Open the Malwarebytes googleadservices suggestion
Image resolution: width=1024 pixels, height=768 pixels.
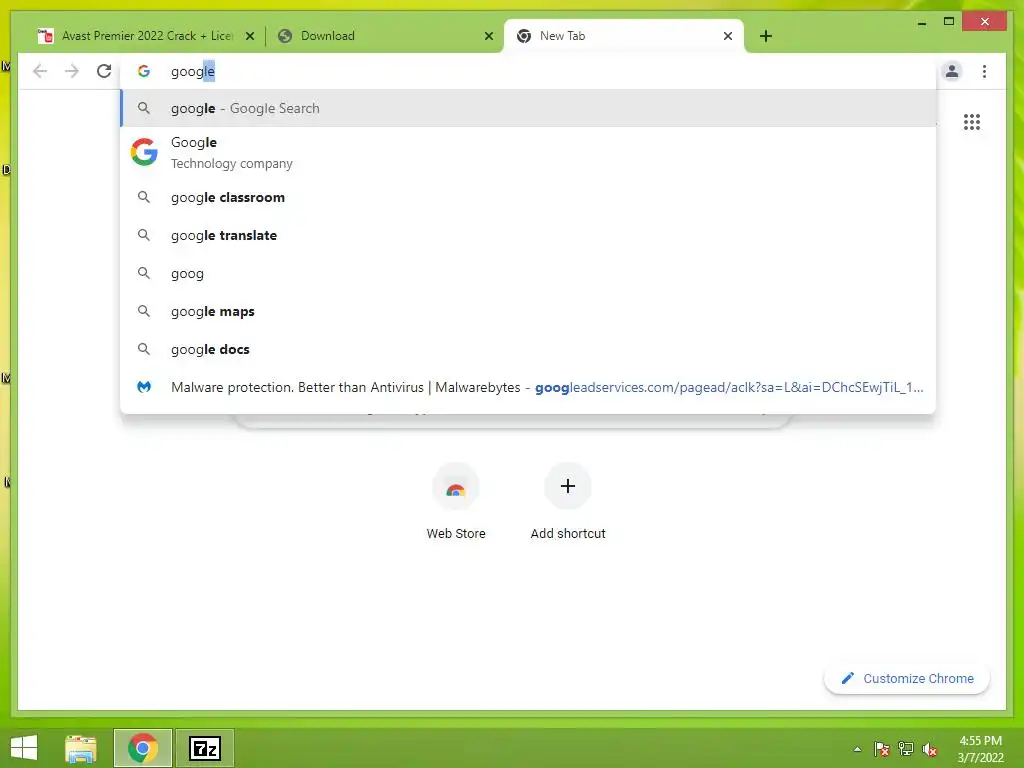click(528, 387)
